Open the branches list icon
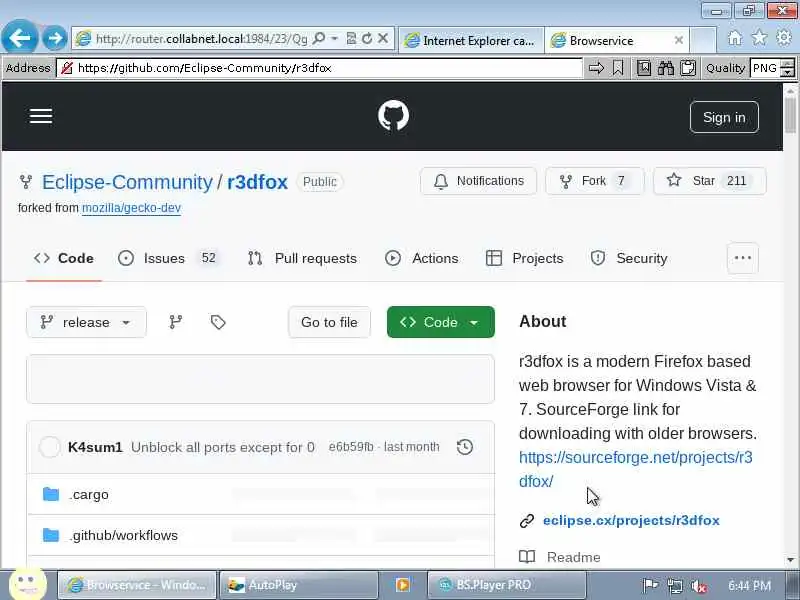Image resolution: width=800 pixels, height=600 pixels. [176, 322]
